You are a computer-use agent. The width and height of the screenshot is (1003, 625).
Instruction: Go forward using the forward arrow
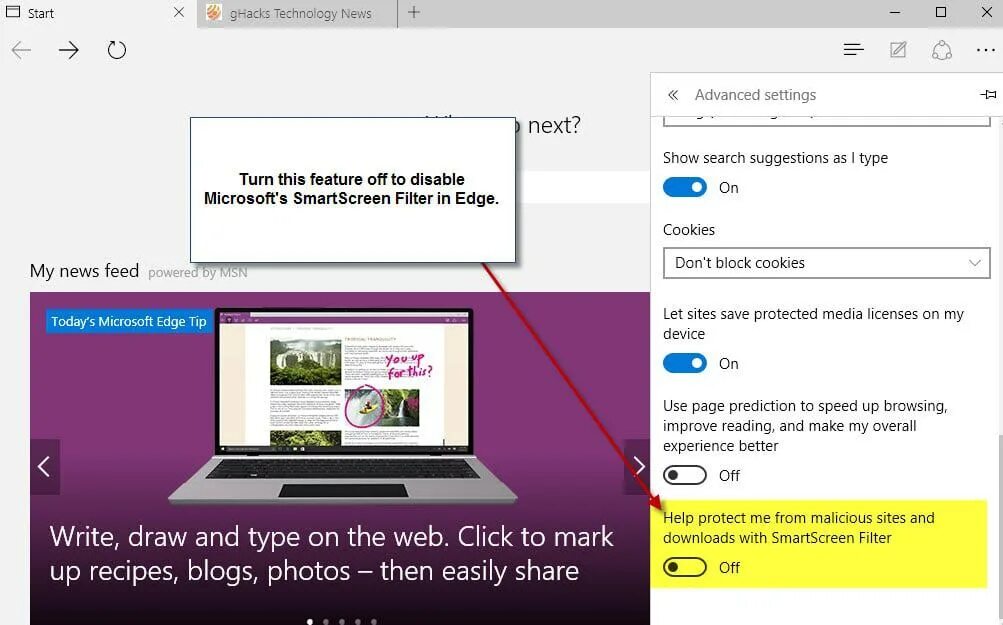68,50
